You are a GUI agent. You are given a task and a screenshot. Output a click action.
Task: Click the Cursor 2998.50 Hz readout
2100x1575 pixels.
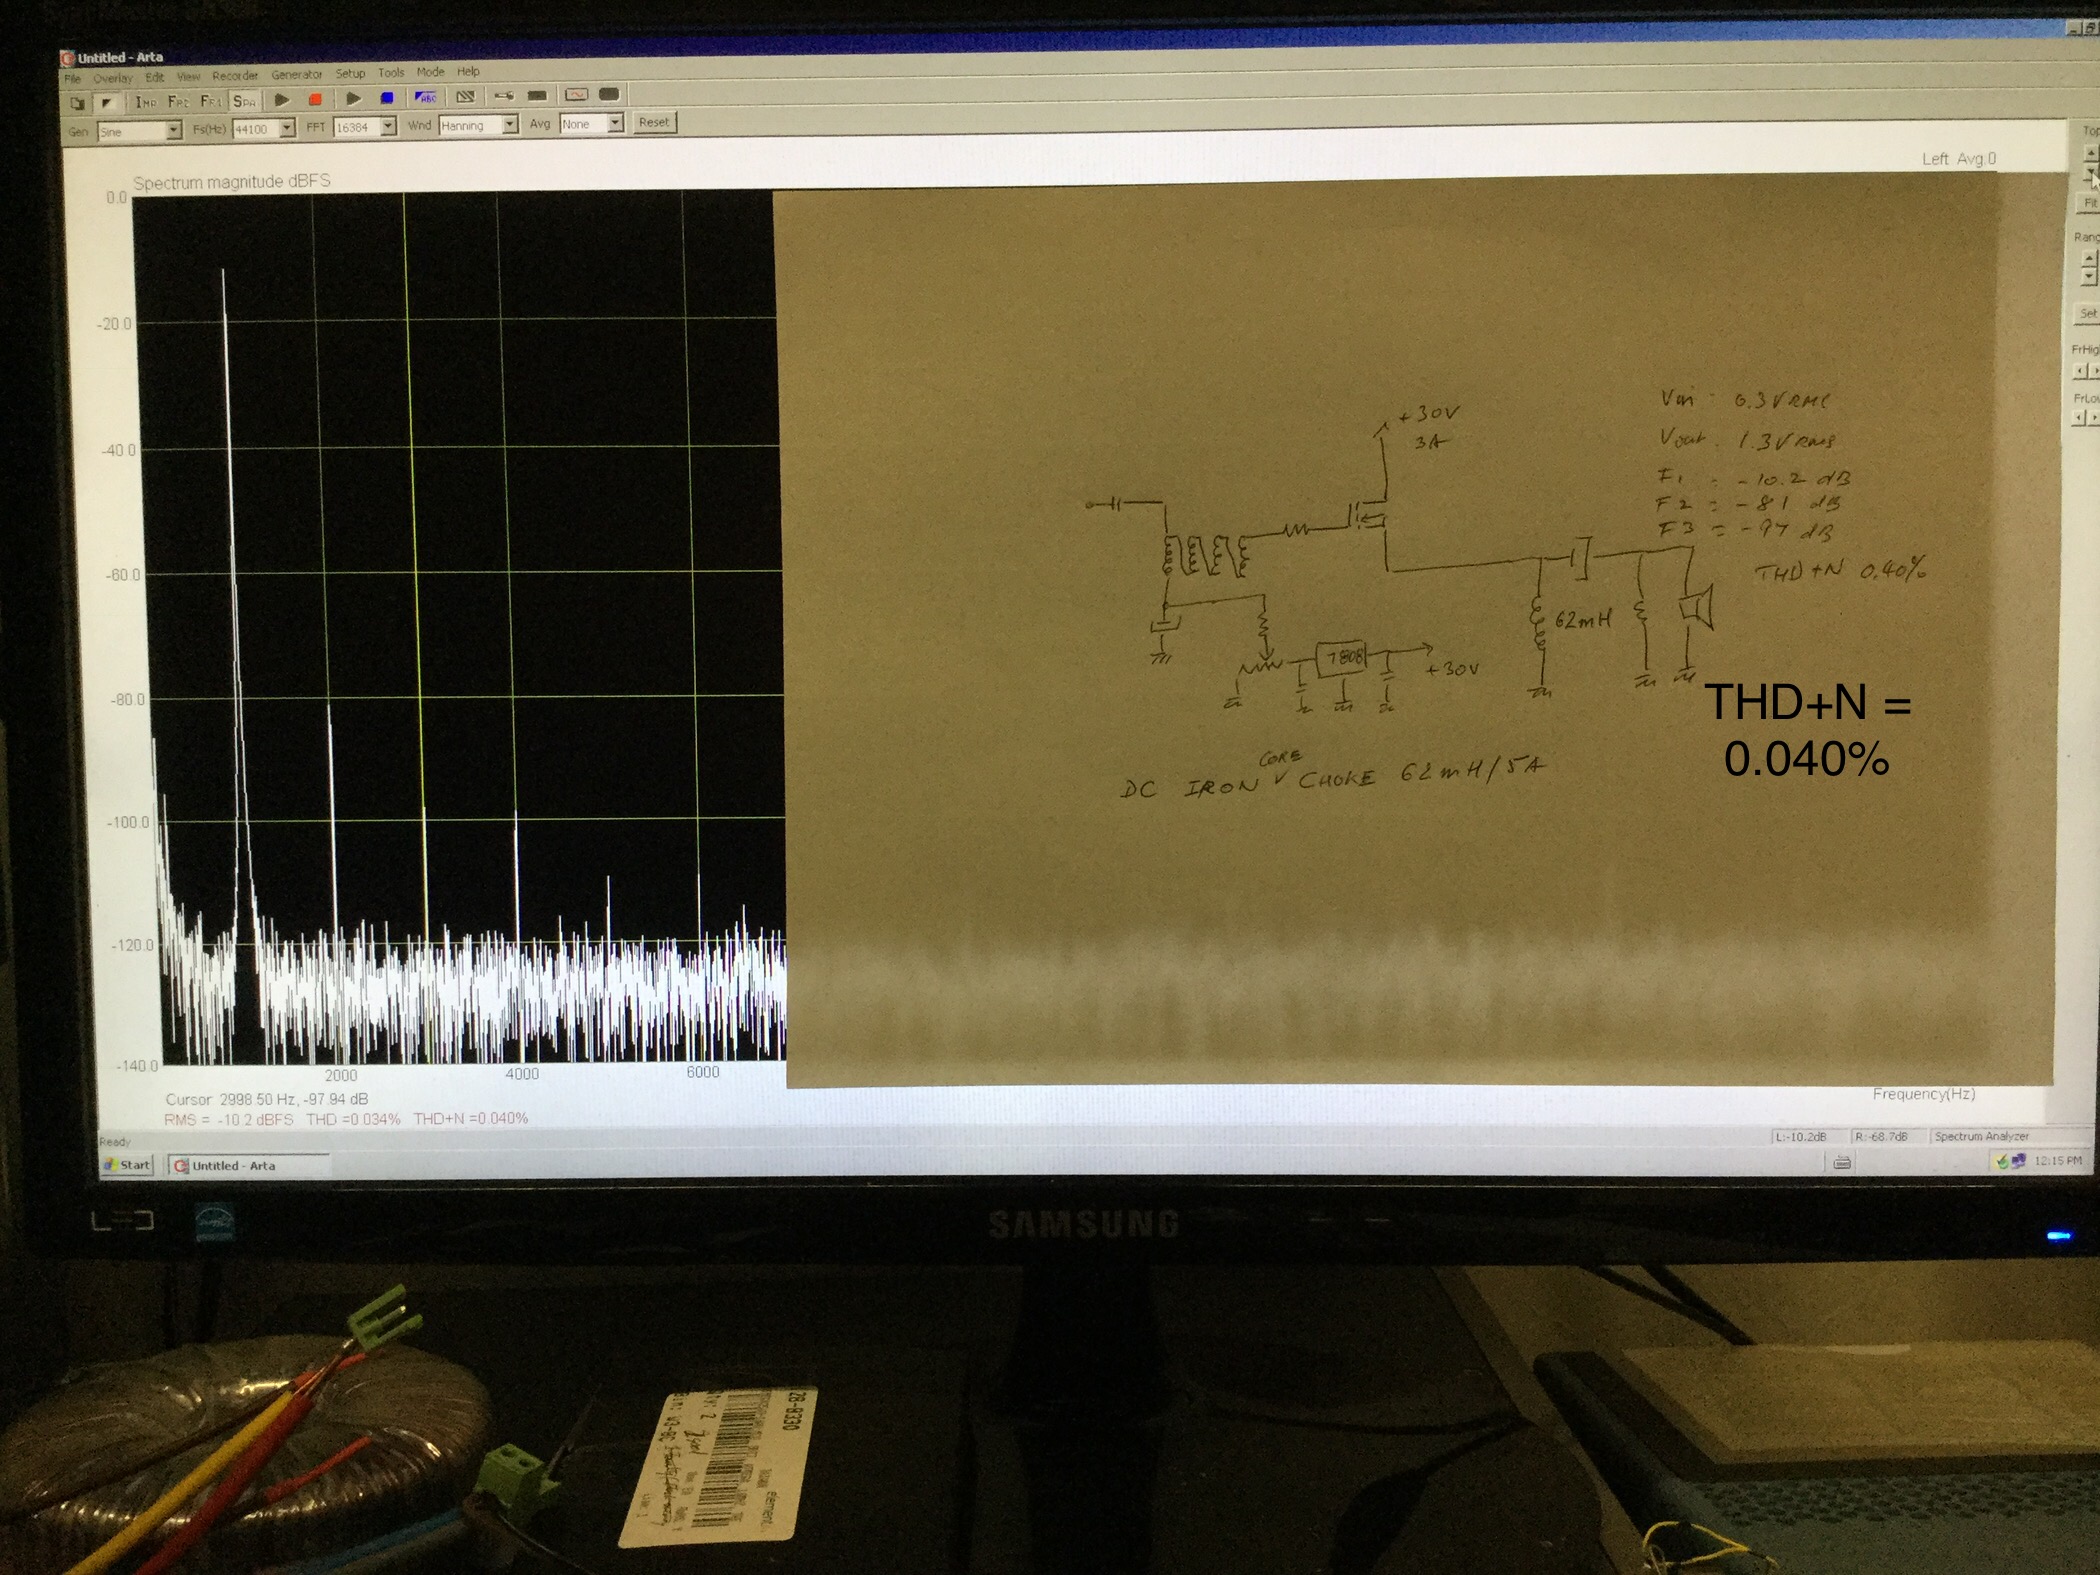(x=267, y=1099)
